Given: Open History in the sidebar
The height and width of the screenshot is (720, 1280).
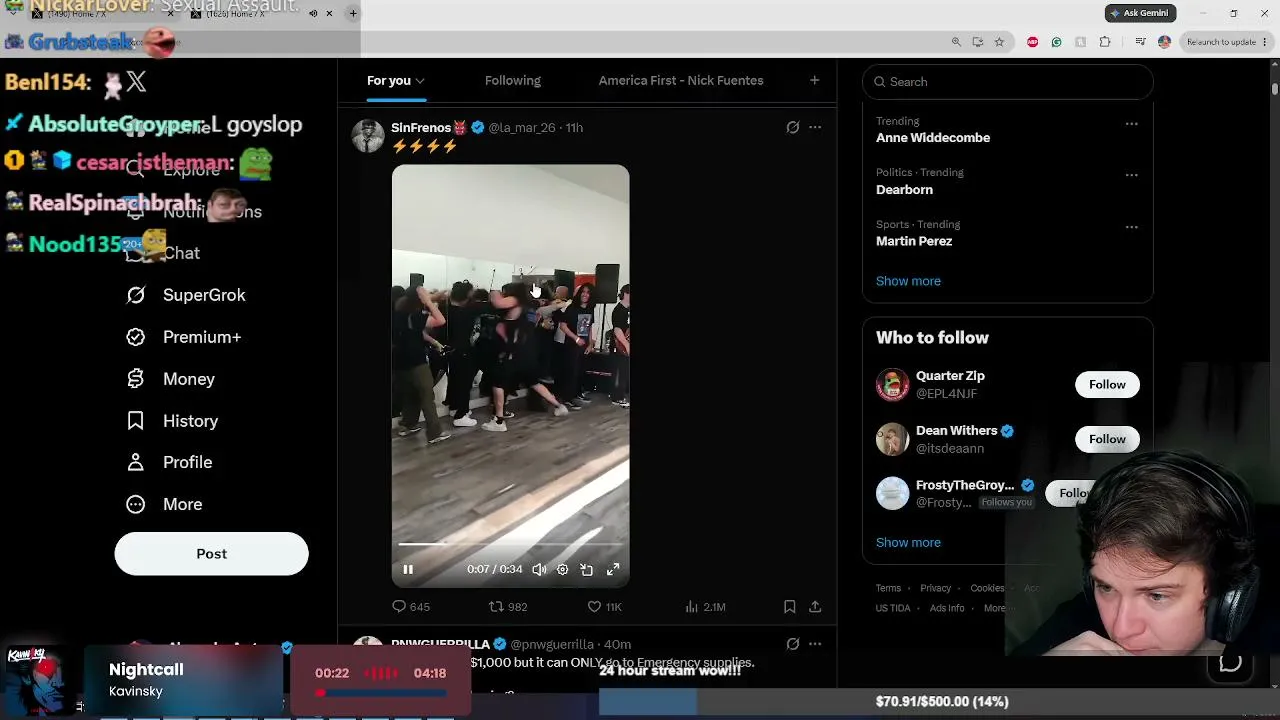Looking at the screenshot, I should click(172, 421).
